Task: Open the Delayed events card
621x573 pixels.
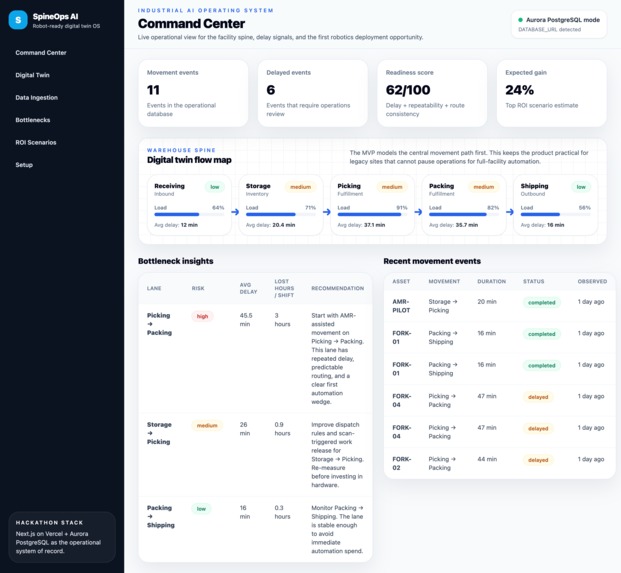Action: click(x=313, y=93)
